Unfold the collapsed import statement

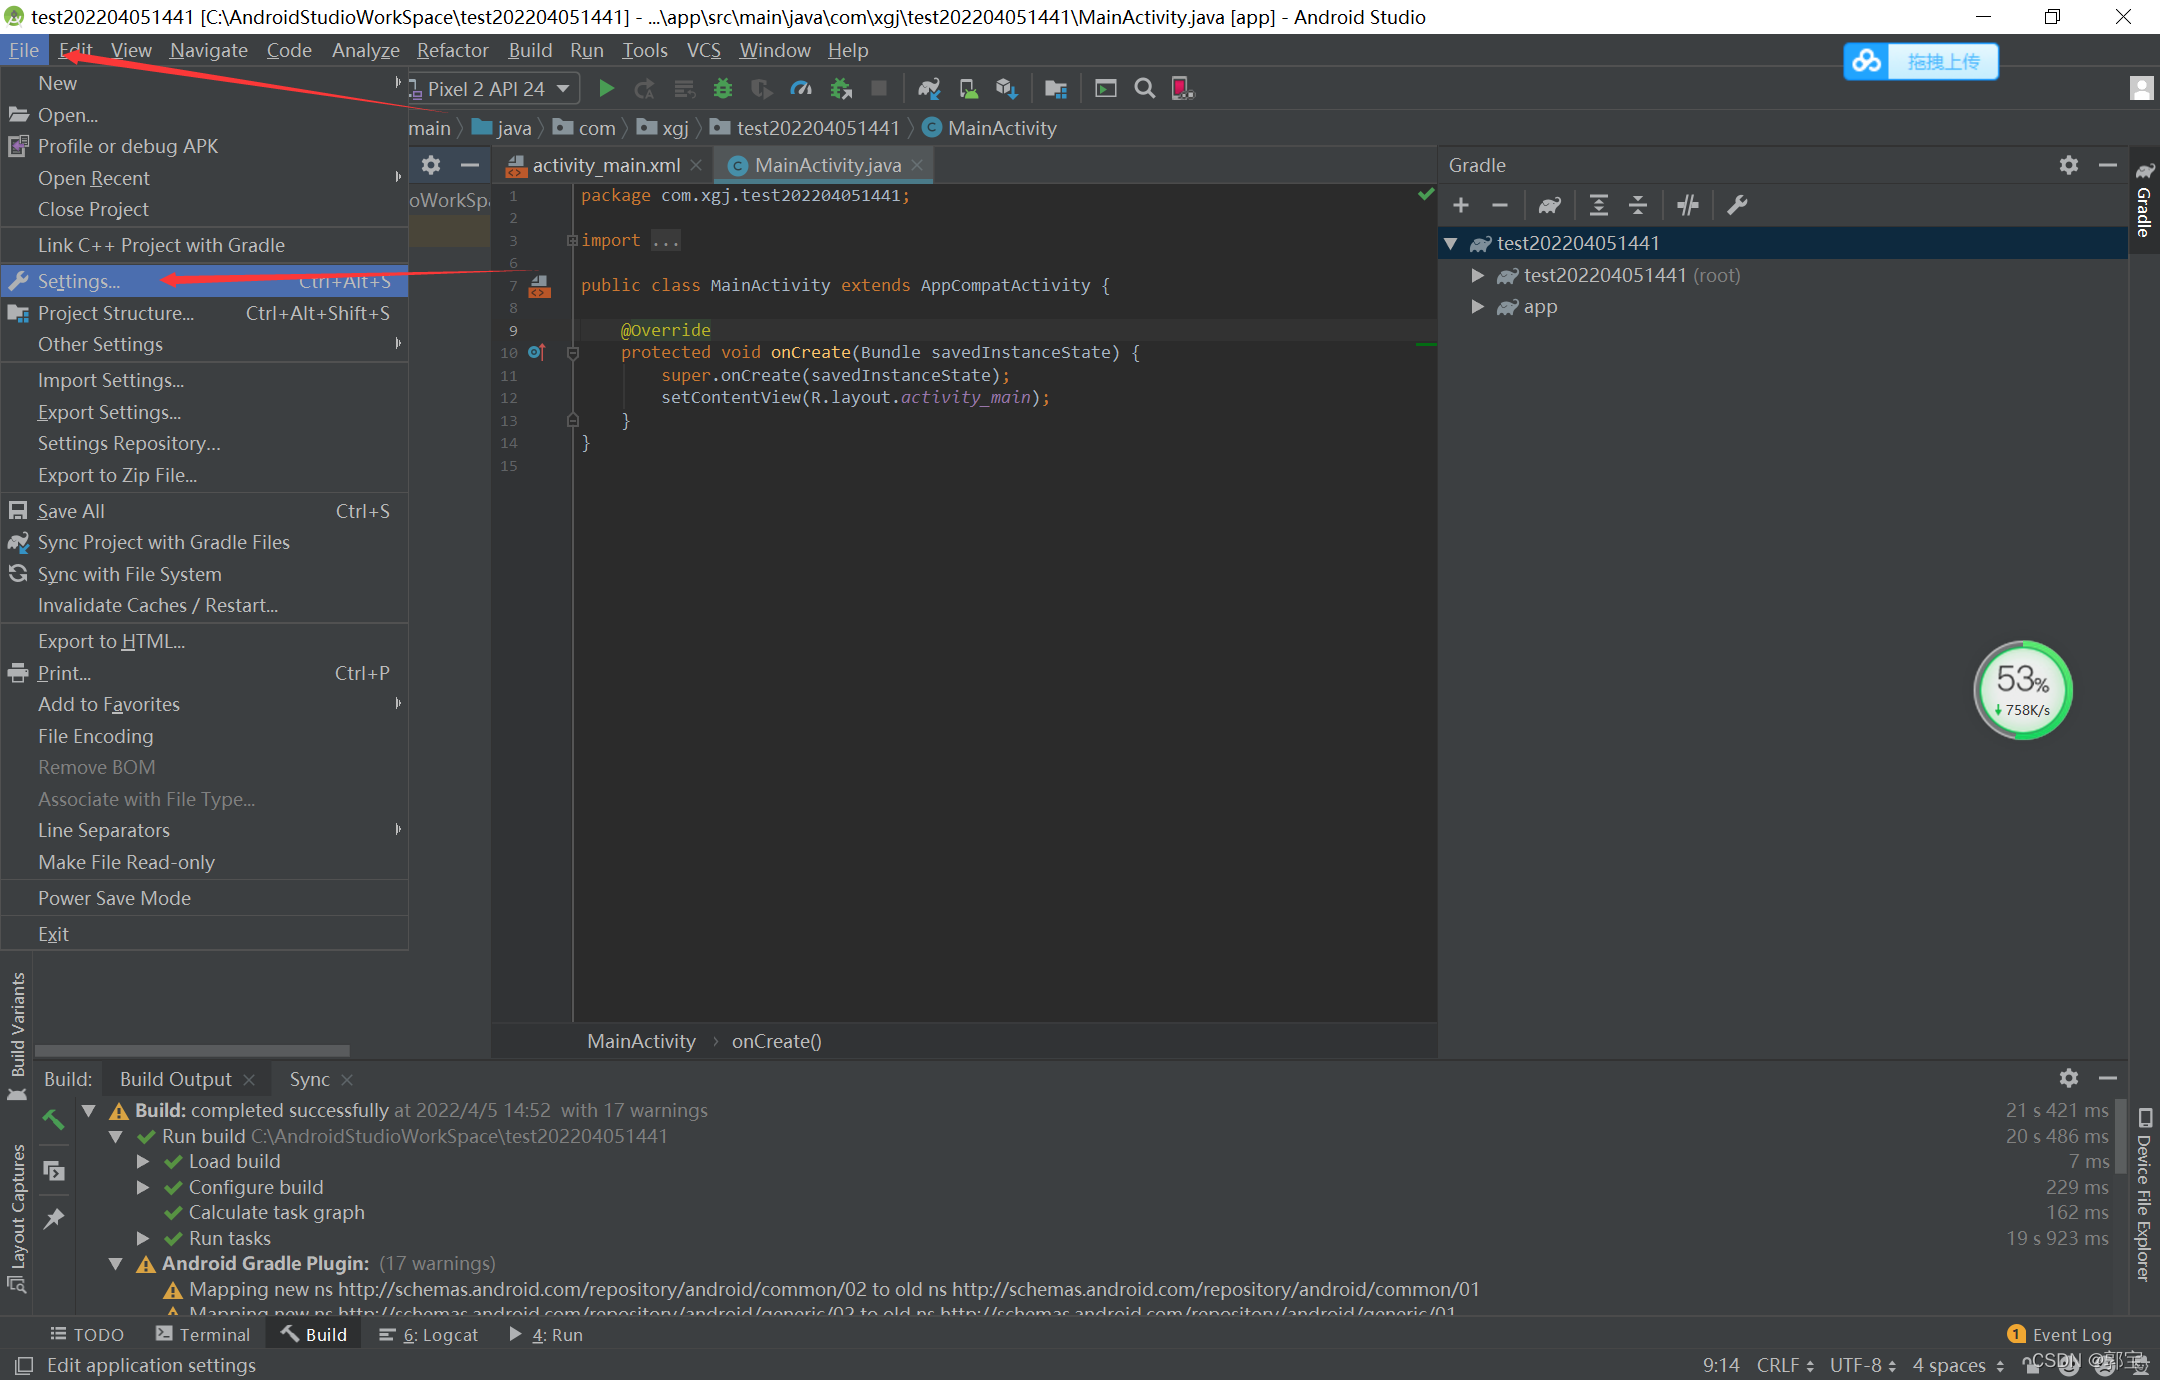tap(572, 240)
